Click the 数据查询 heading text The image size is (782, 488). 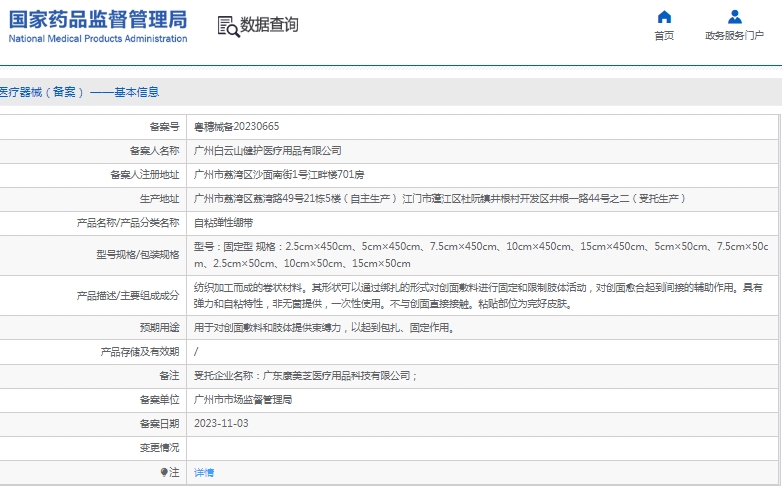(269, 24)
